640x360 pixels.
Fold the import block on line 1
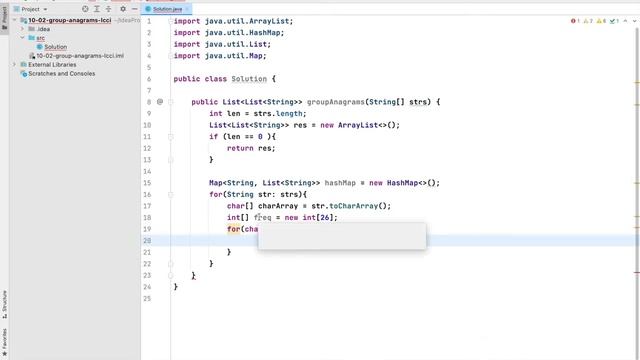tap(171, 21)
